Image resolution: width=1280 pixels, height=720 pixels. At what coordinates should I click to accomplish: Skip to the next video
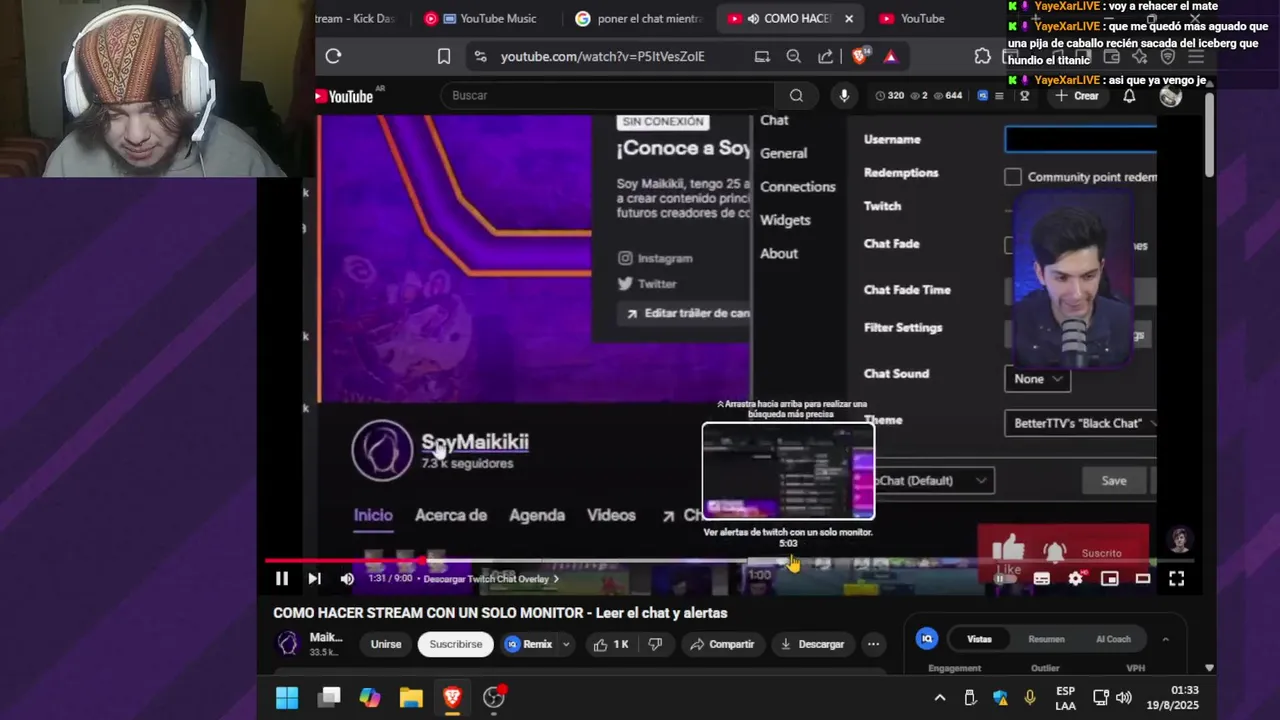[314, 578]
